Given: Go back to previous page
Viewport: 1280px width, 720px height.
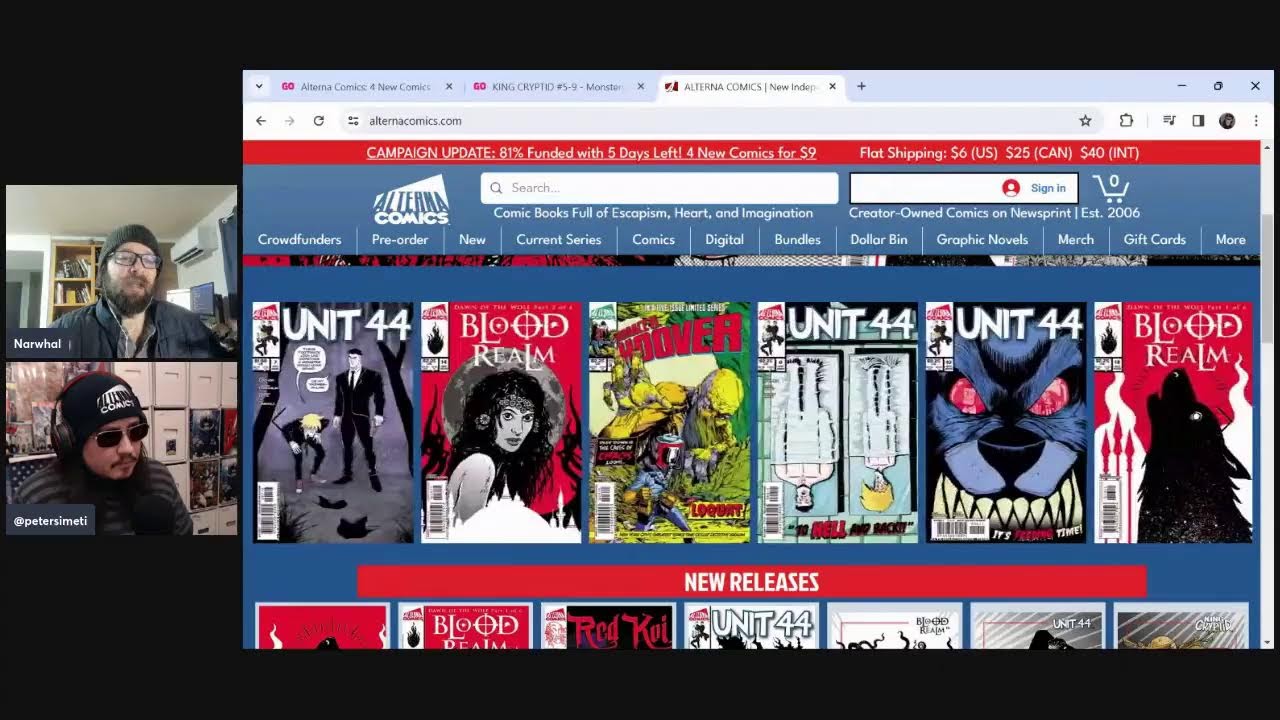Looking at the screenshot, I should click(261, 121).
